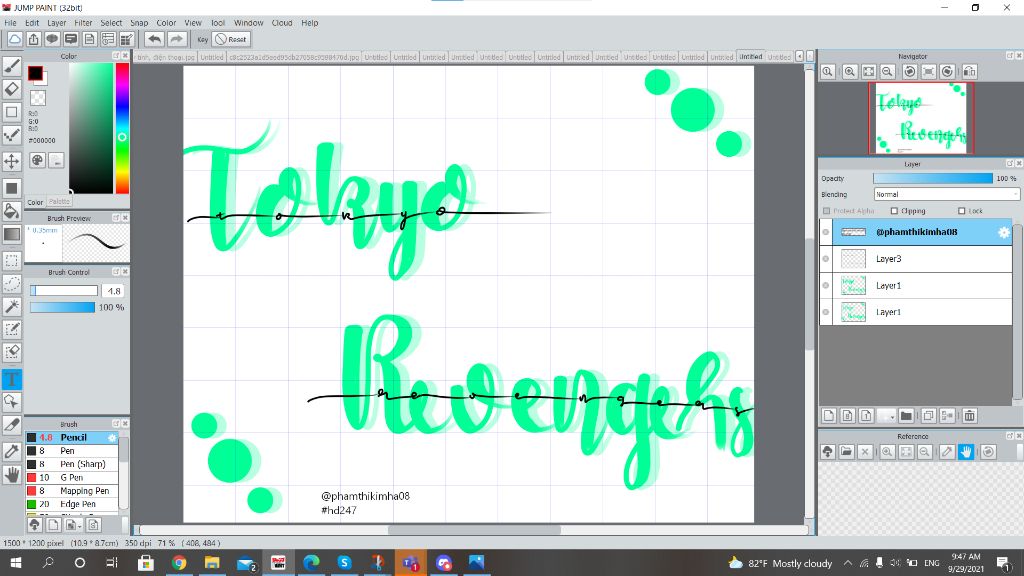Open layer type dropdown in Layer panel
The width and height of the screenshot is (1024, 576).
(x=886, y=415)
